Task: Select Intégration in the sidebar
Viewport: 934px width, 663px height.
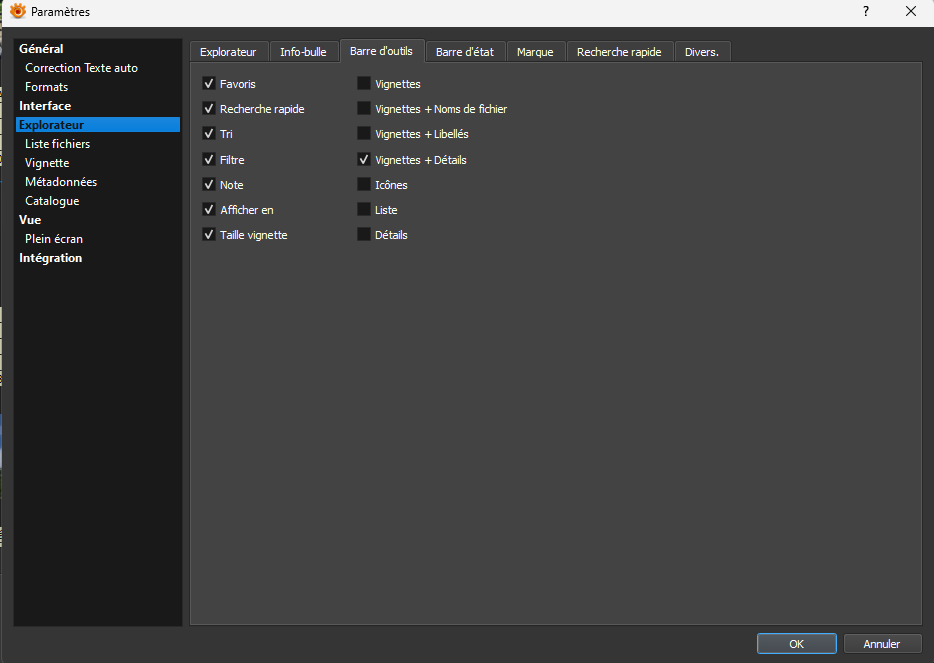Action: tap(51, 258)
